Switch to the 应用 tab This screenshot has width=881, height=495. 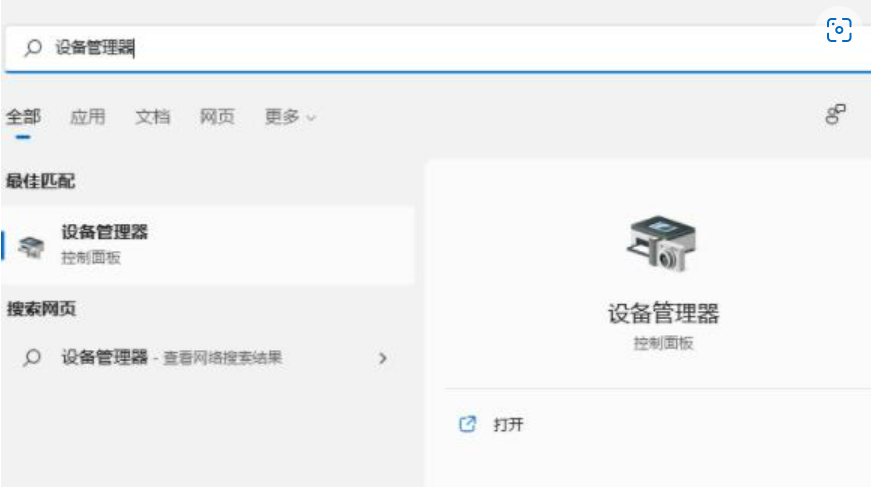point(88,117)
